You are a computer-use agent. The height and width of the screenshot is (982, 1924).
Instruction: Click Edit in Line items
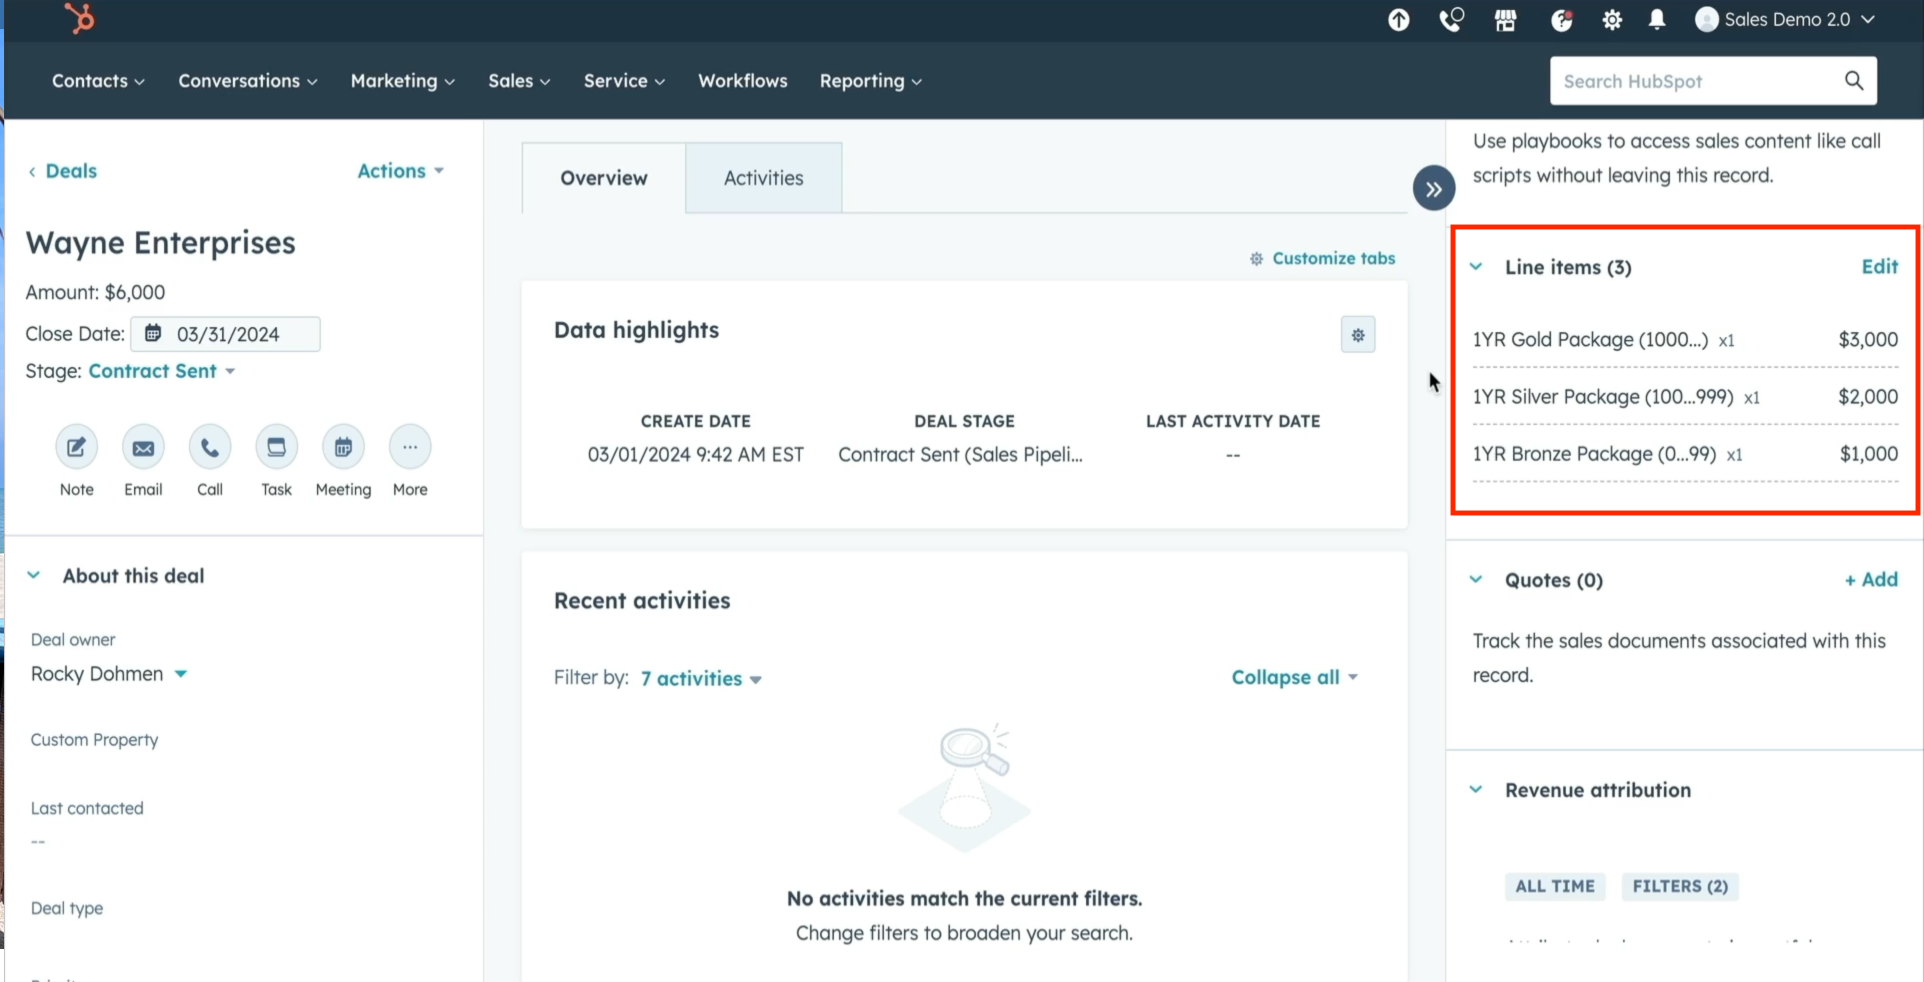coord(1879,267)
